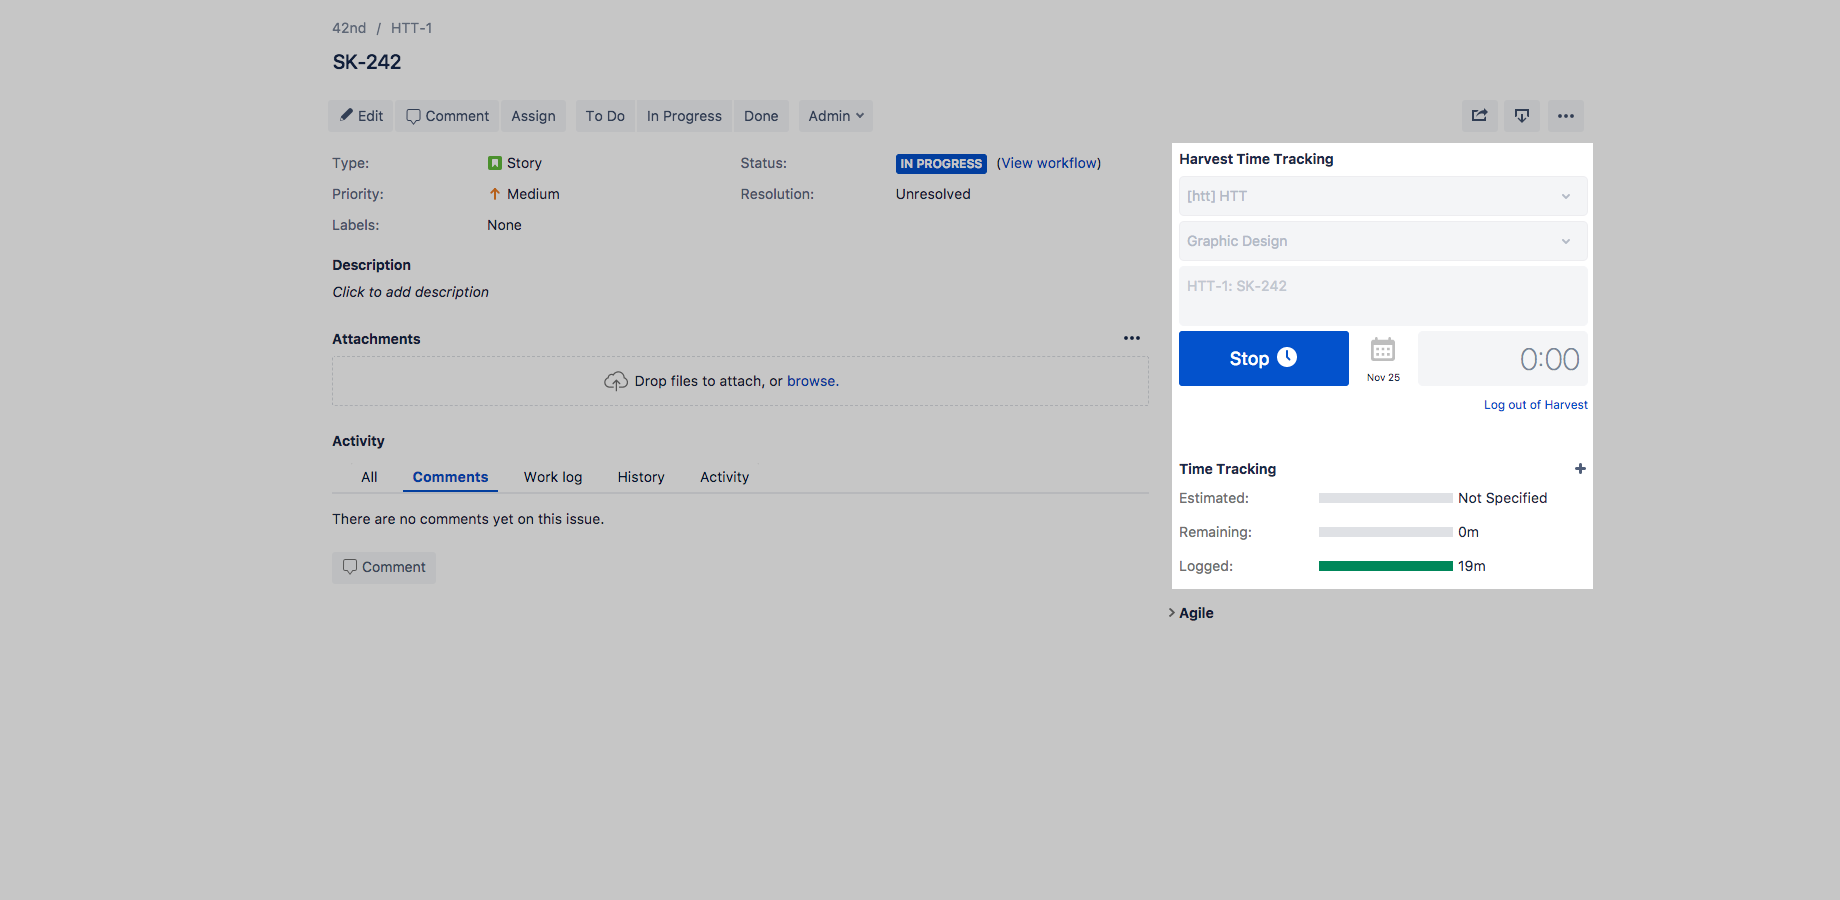
Task: Click the cloud upload icon in attachments area
Action: coord(616,380)
